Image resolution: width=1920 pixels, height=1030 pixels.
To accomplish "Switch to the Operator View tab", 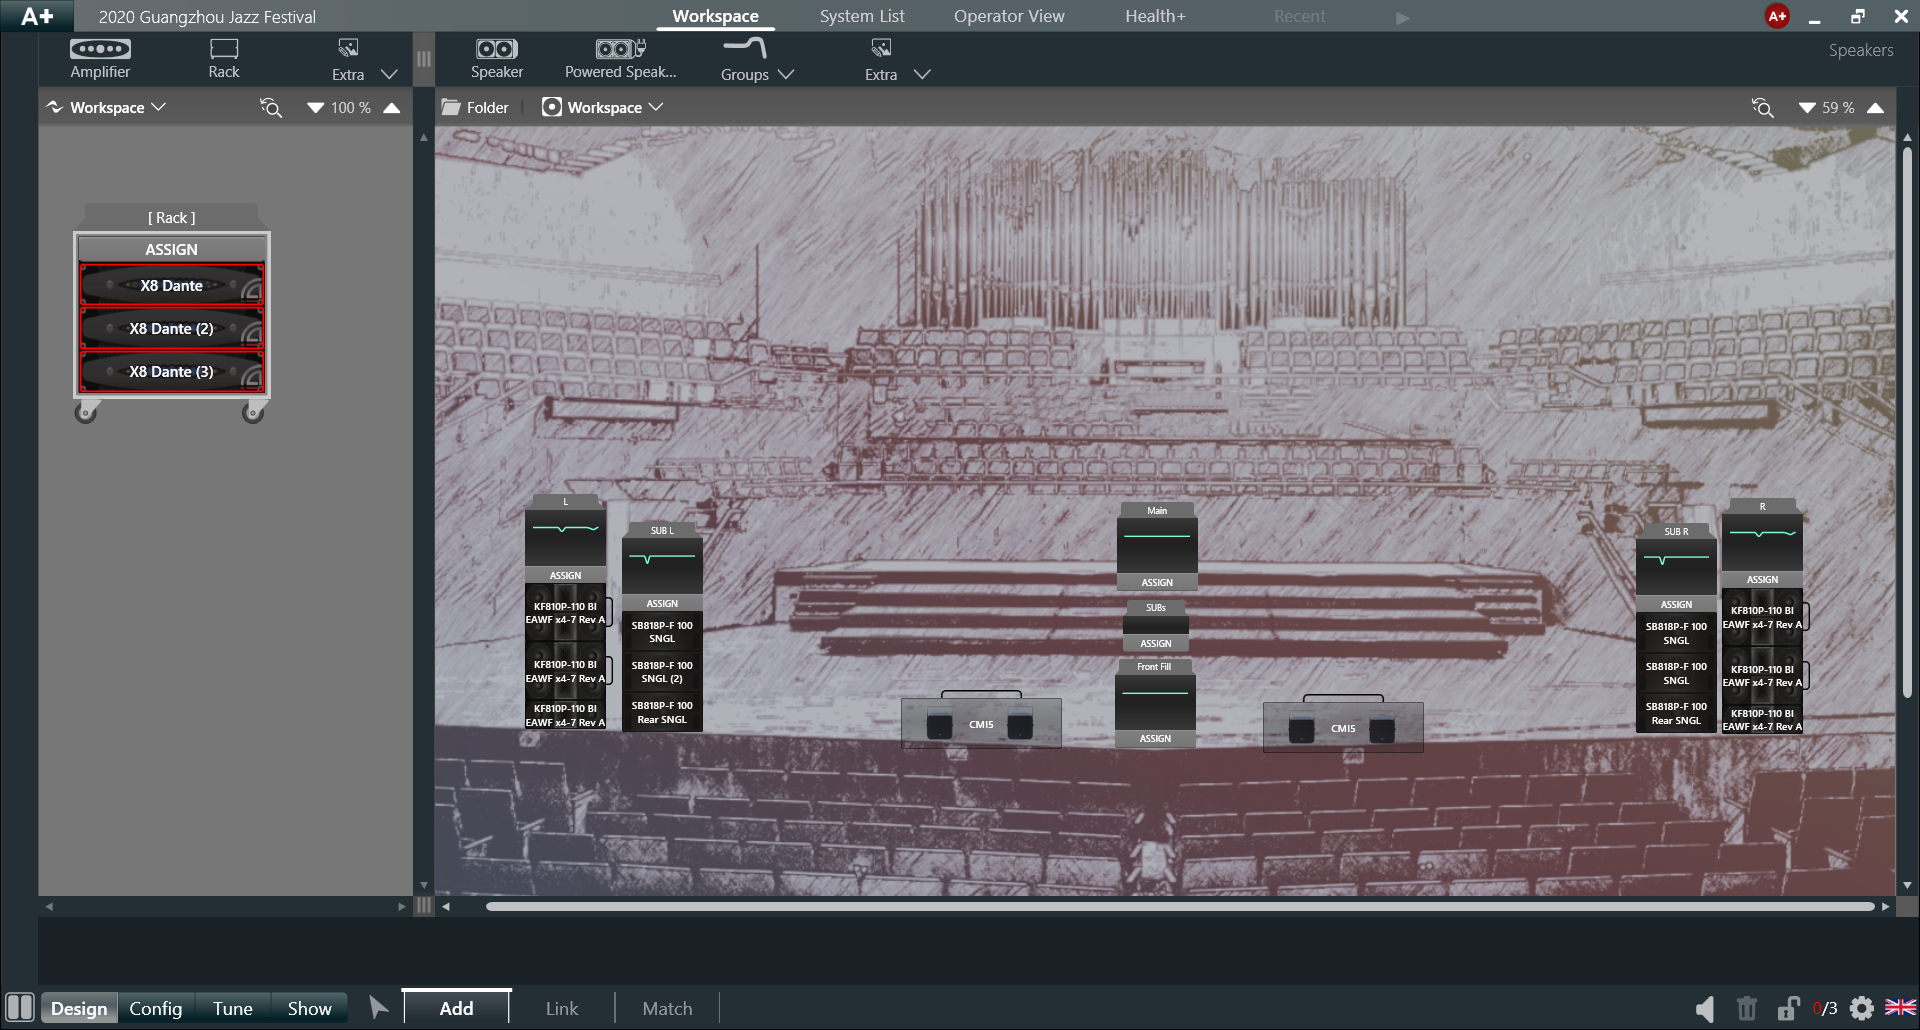I will pos(1009,16).
